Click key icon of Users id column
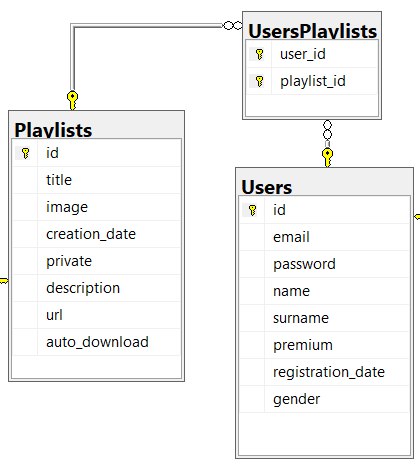This screenshot has height=465, width=420. [252, 210]
